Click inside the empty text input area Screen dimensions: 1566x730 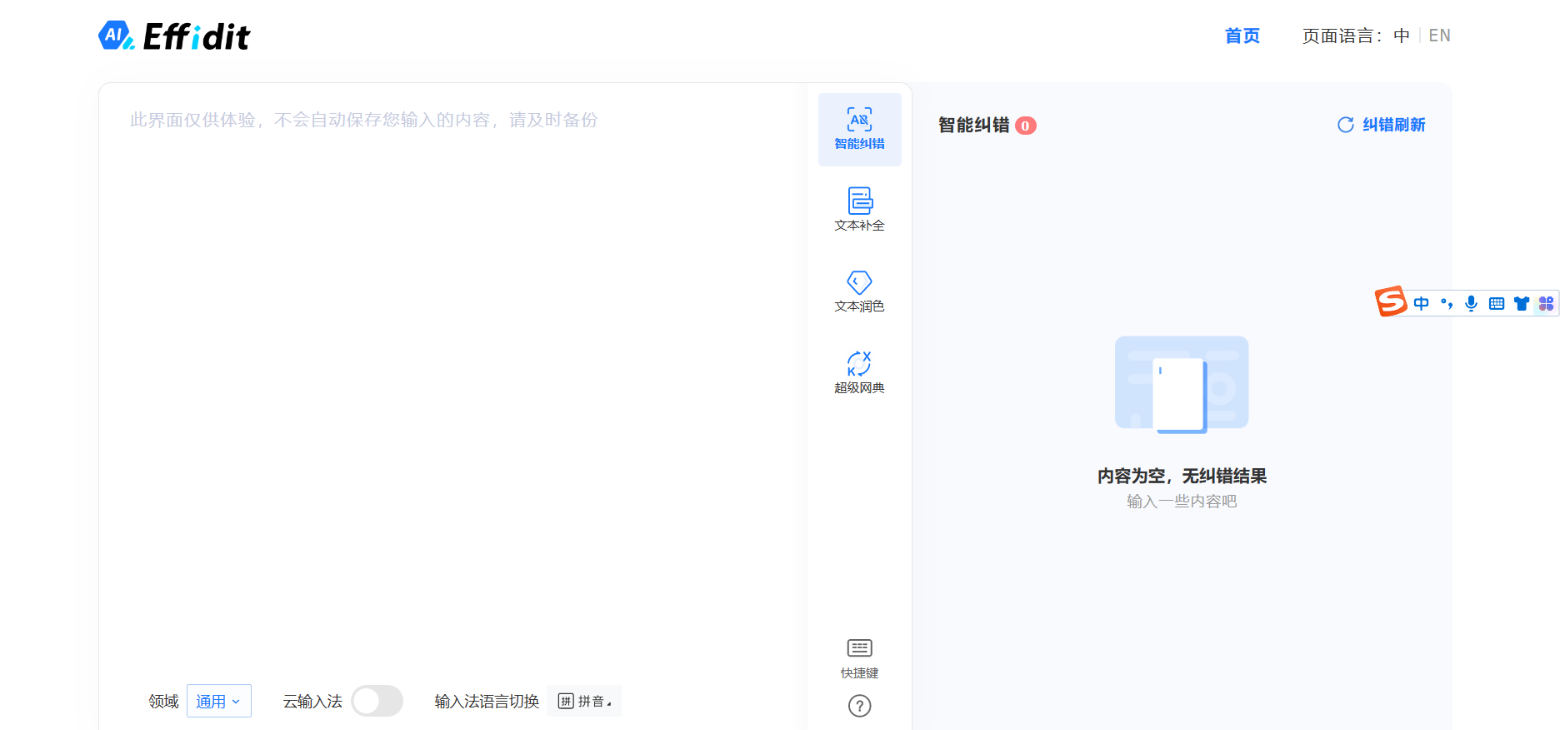[x=450, y=350]
